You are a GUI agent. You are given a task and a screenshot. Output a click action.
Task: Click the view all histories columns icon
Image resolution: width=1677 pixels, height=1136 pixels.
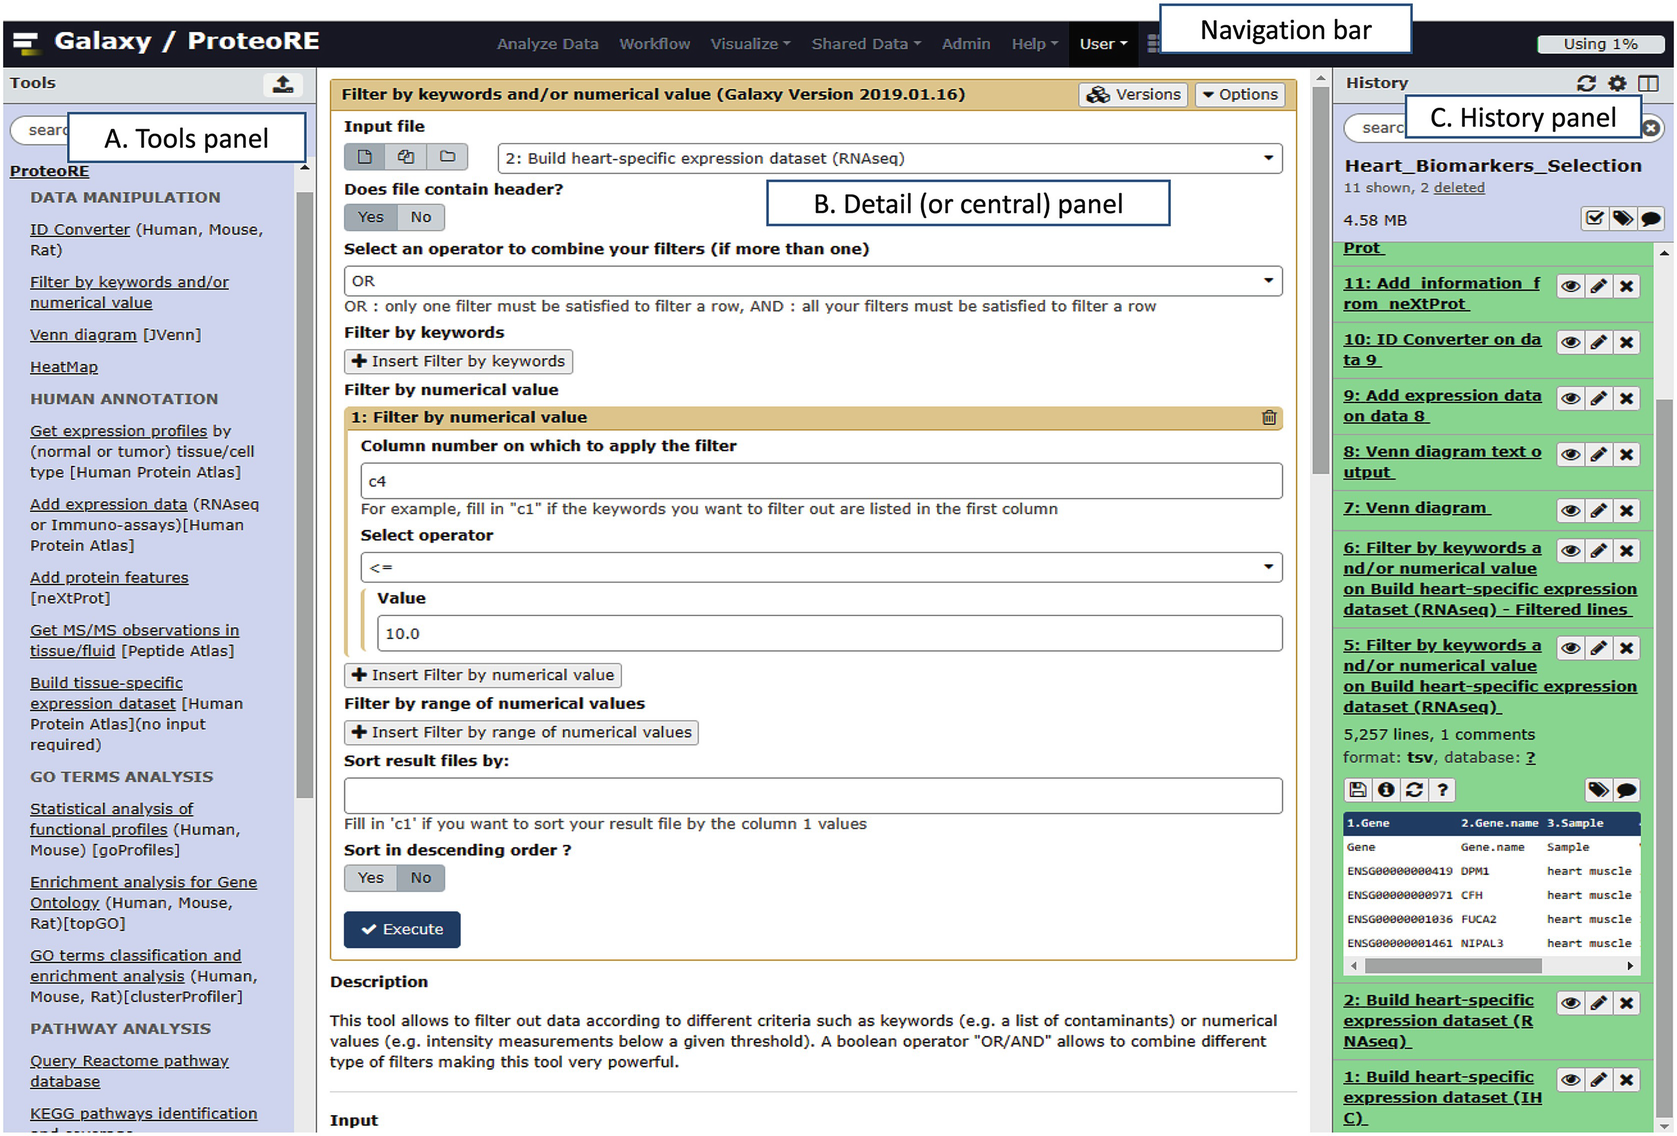point(1648,83)
